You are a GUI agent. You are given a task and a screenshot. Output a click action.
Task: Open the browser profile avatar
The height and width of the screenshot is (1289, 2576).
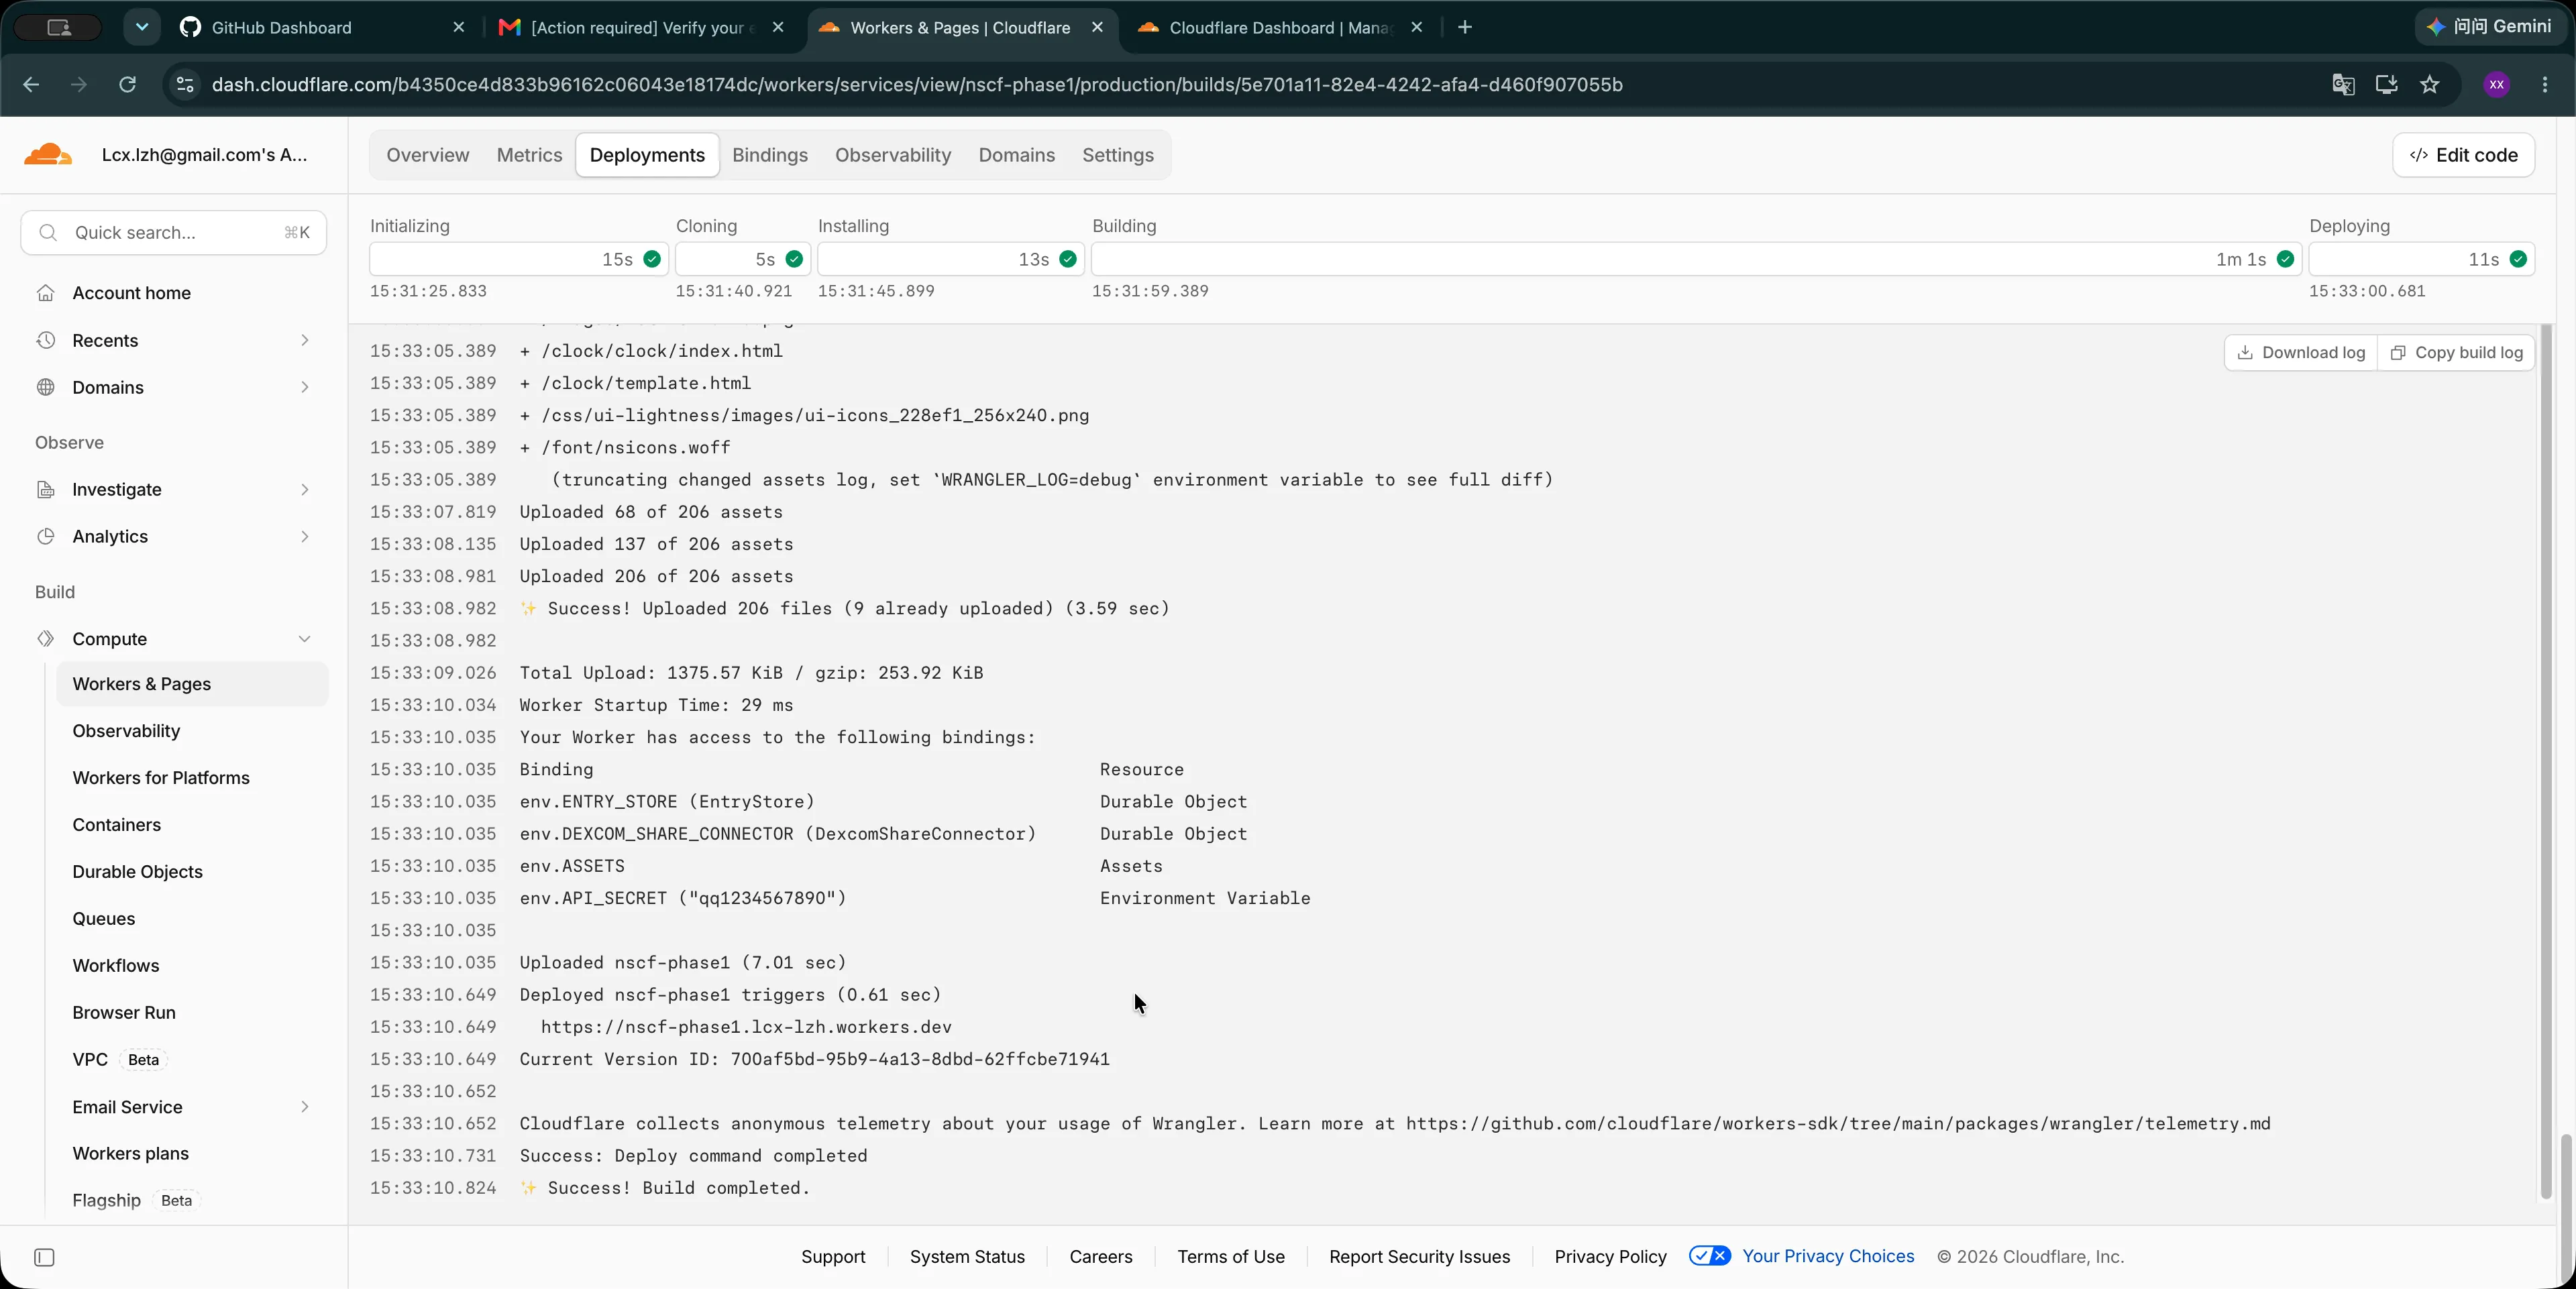(x=2496, y=85)
